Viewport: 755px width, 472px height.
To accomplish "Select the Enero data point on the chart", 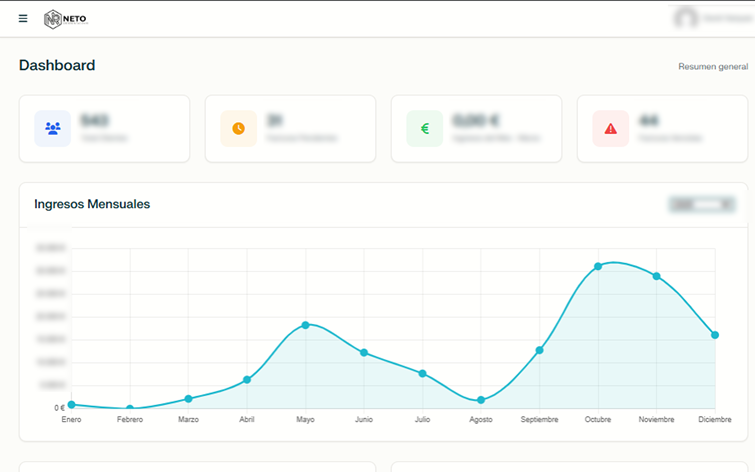I will 71,405.
